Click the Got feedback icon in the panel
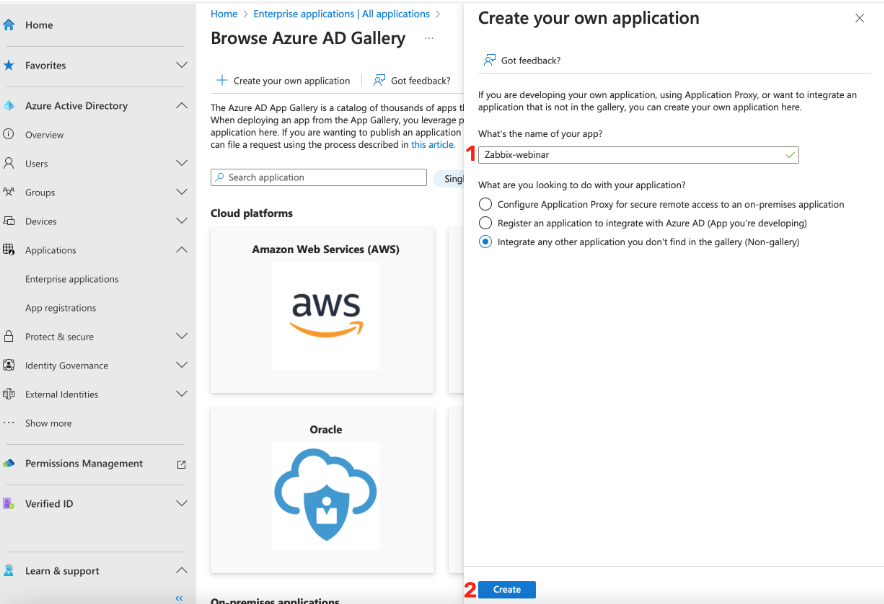Screen dimensions: 884x604 (x=489, y=60)
